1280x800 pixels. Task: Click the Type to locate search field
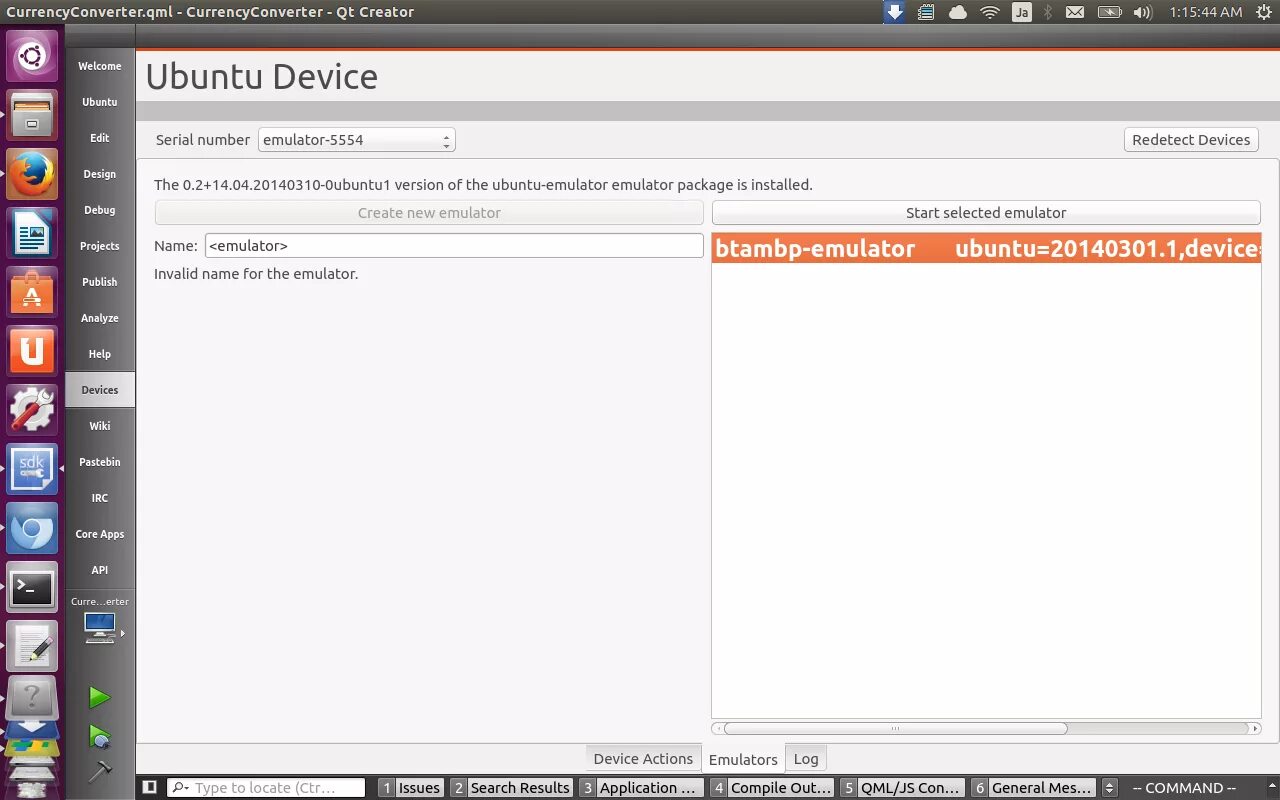pyautogui.click(x=266, y=788)
